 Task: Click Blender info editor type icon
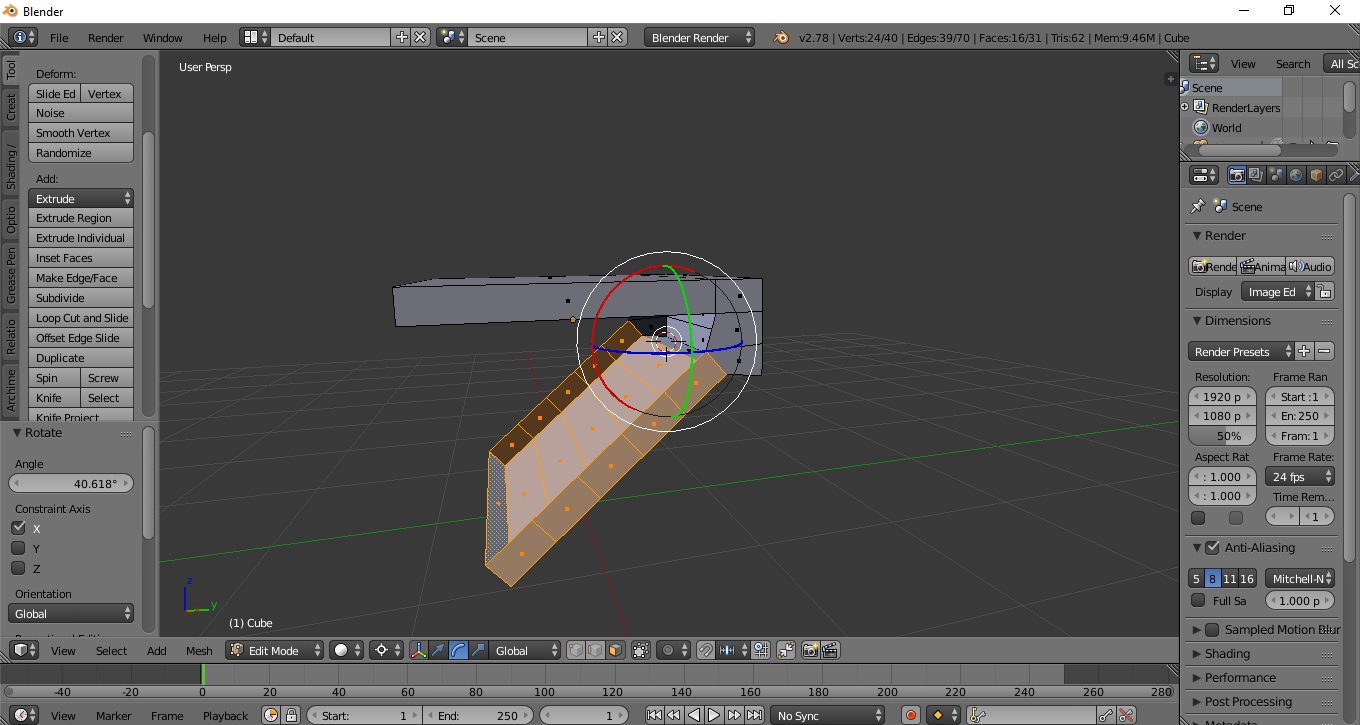(23, 37)
